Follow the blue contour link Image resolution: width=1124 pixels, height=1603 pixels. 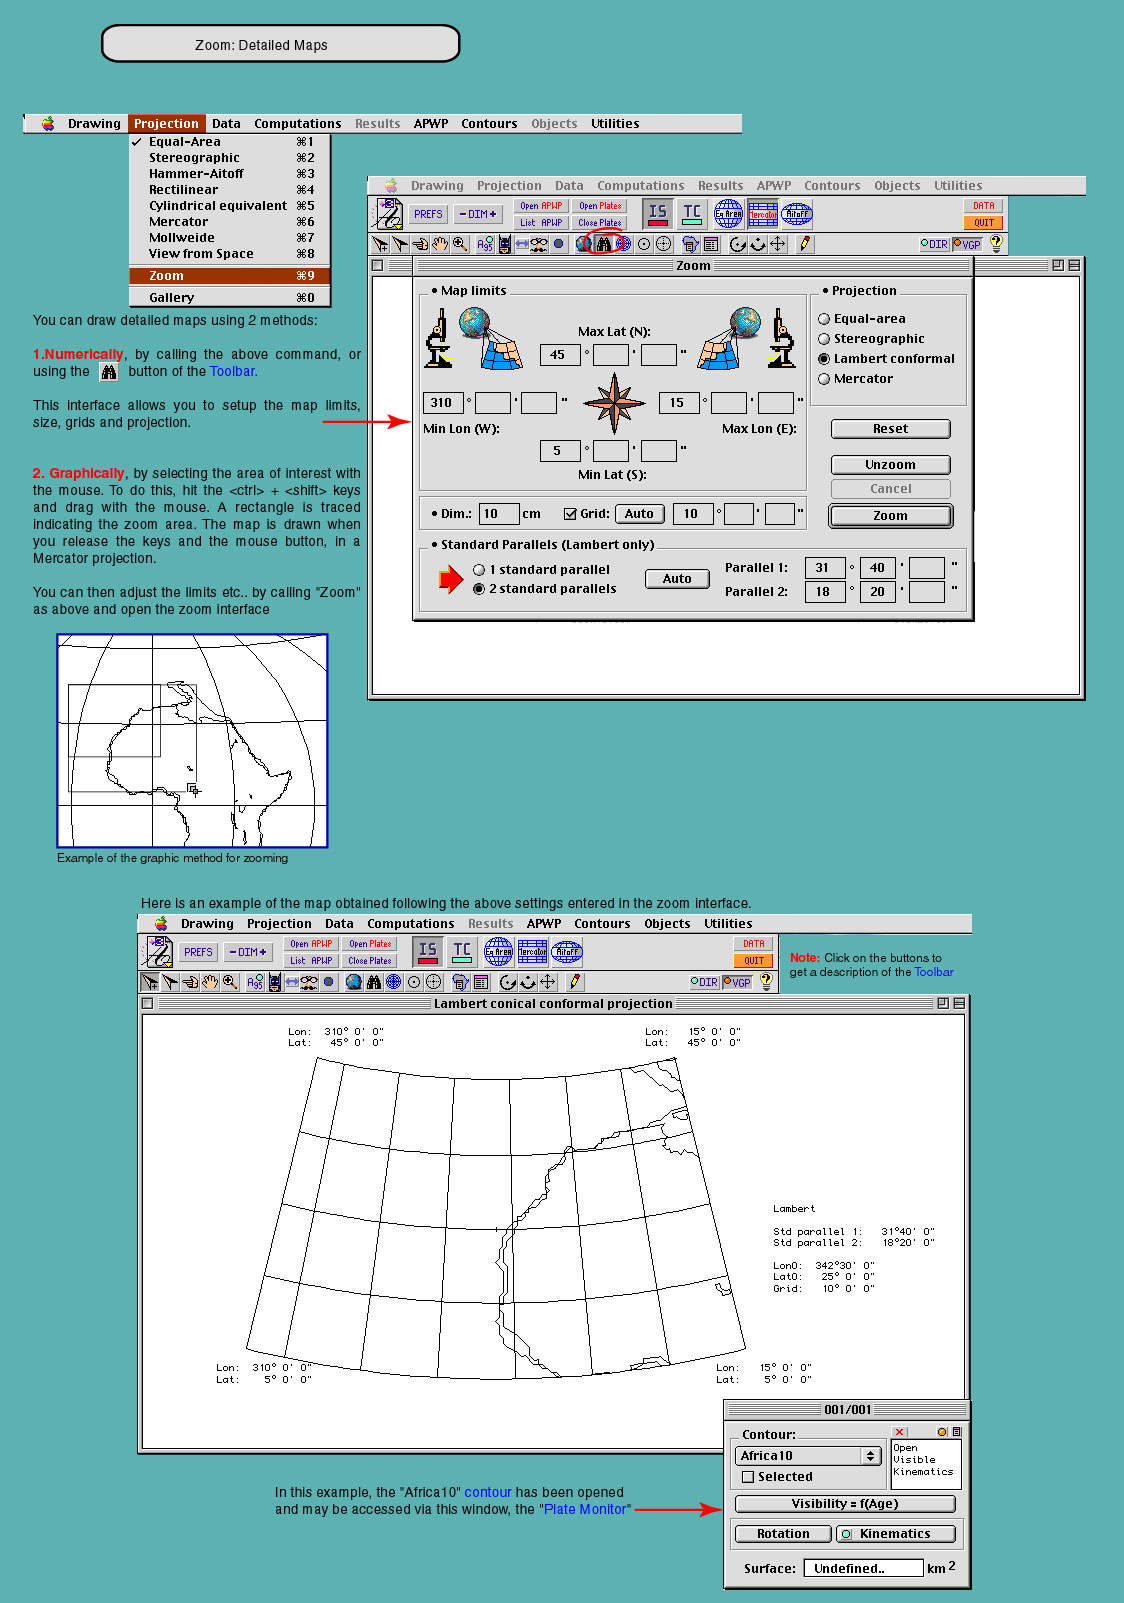point(488,1493)
